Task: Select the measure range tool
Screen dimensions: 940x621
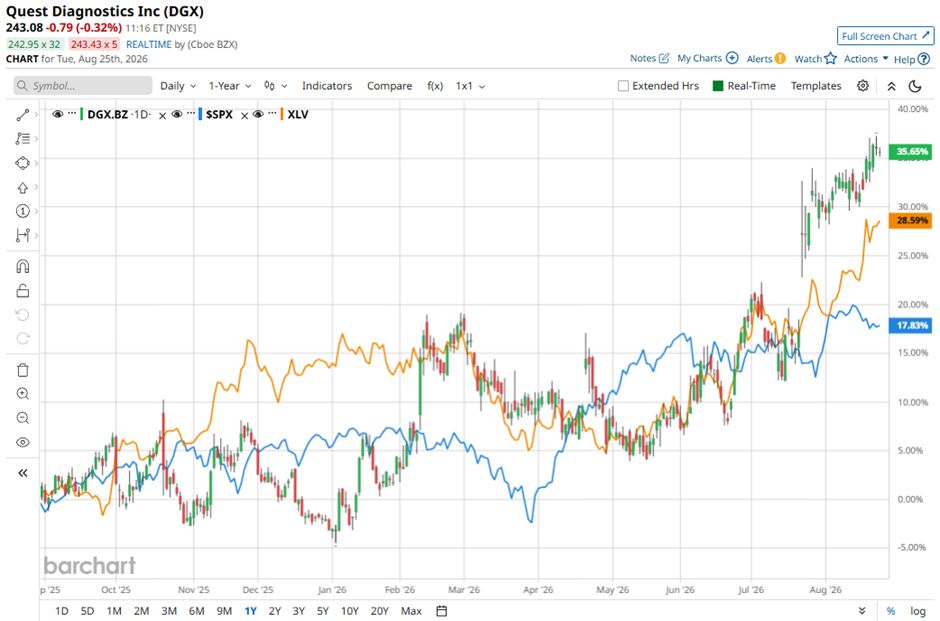Action: (x=23, y=235)
